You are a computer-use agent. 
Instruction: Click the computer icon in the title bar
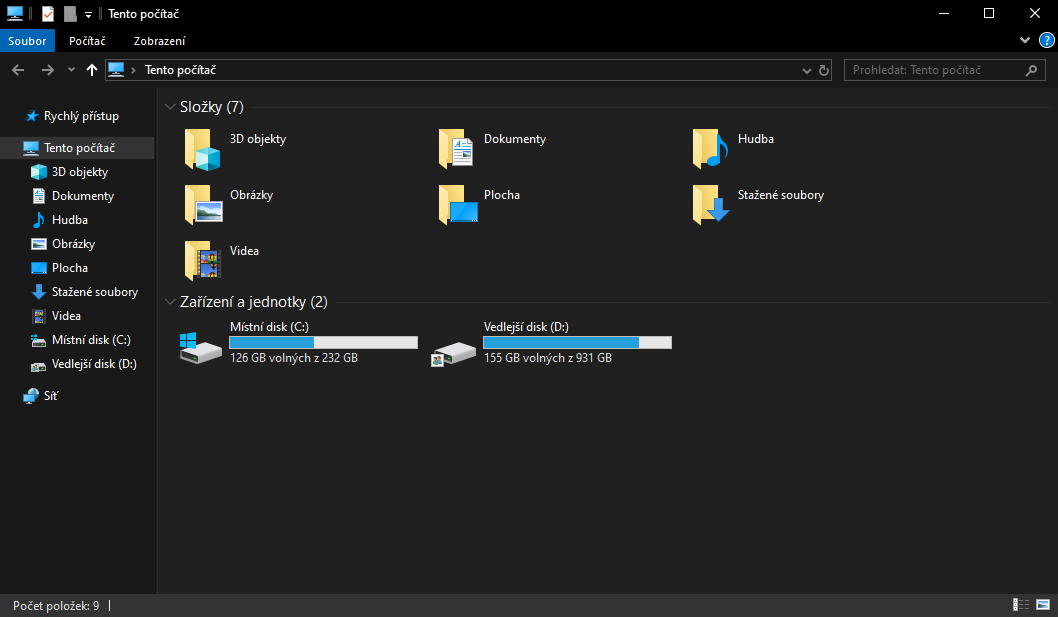[14, 14]
